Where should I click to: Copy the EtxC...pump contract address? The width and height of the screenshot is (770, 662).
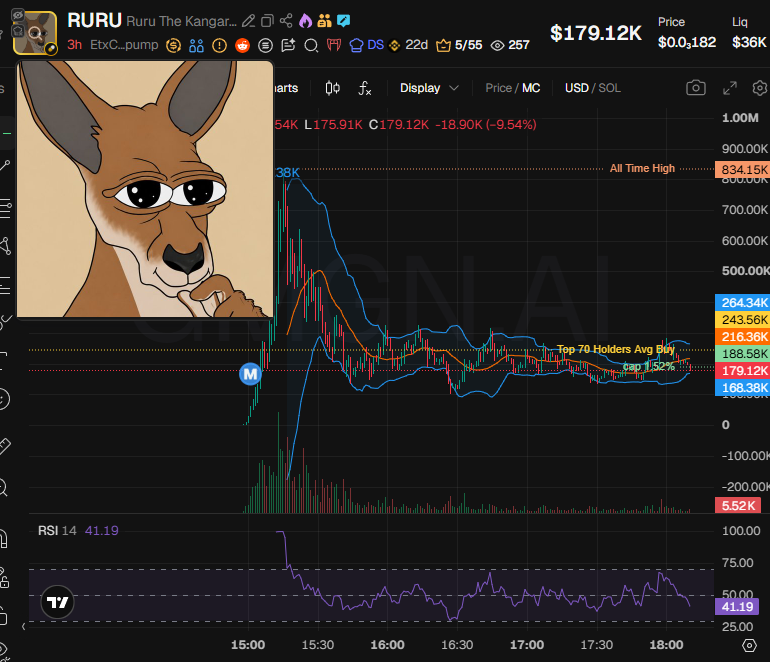[124, 45]
